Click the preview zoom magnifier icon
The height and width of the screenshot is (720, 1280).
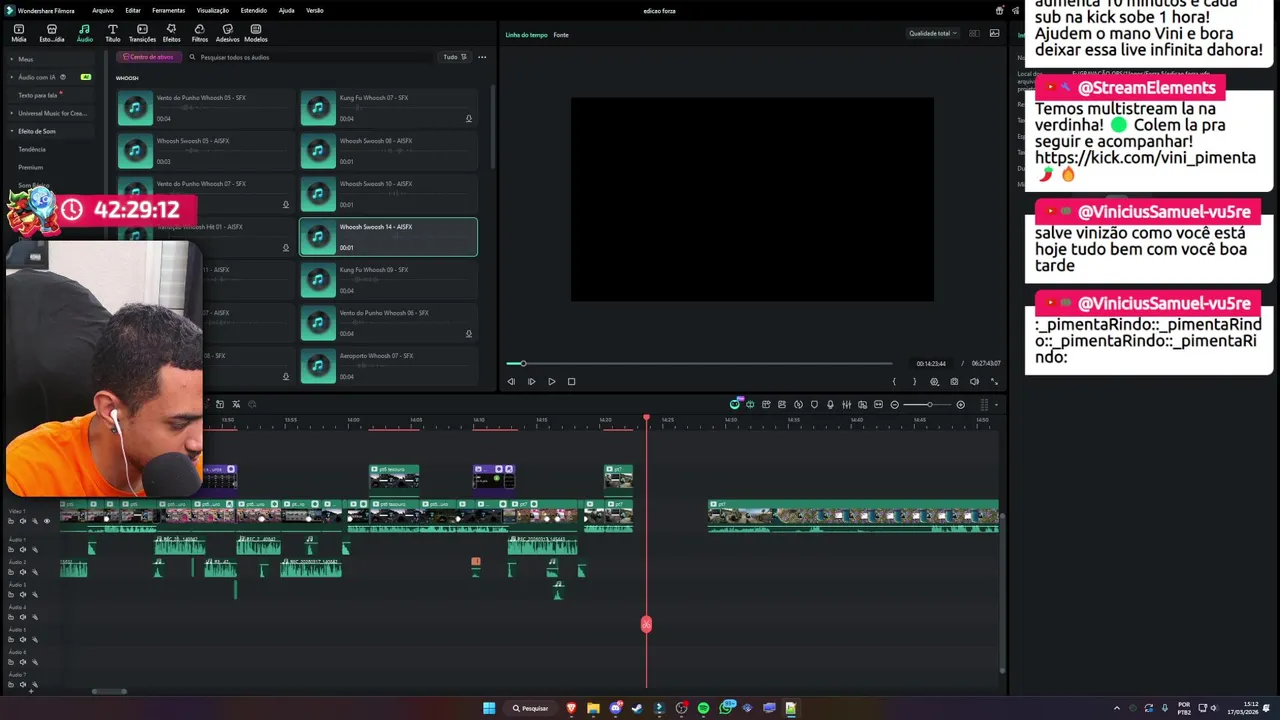pyautogui.click(x=934, y=381)
